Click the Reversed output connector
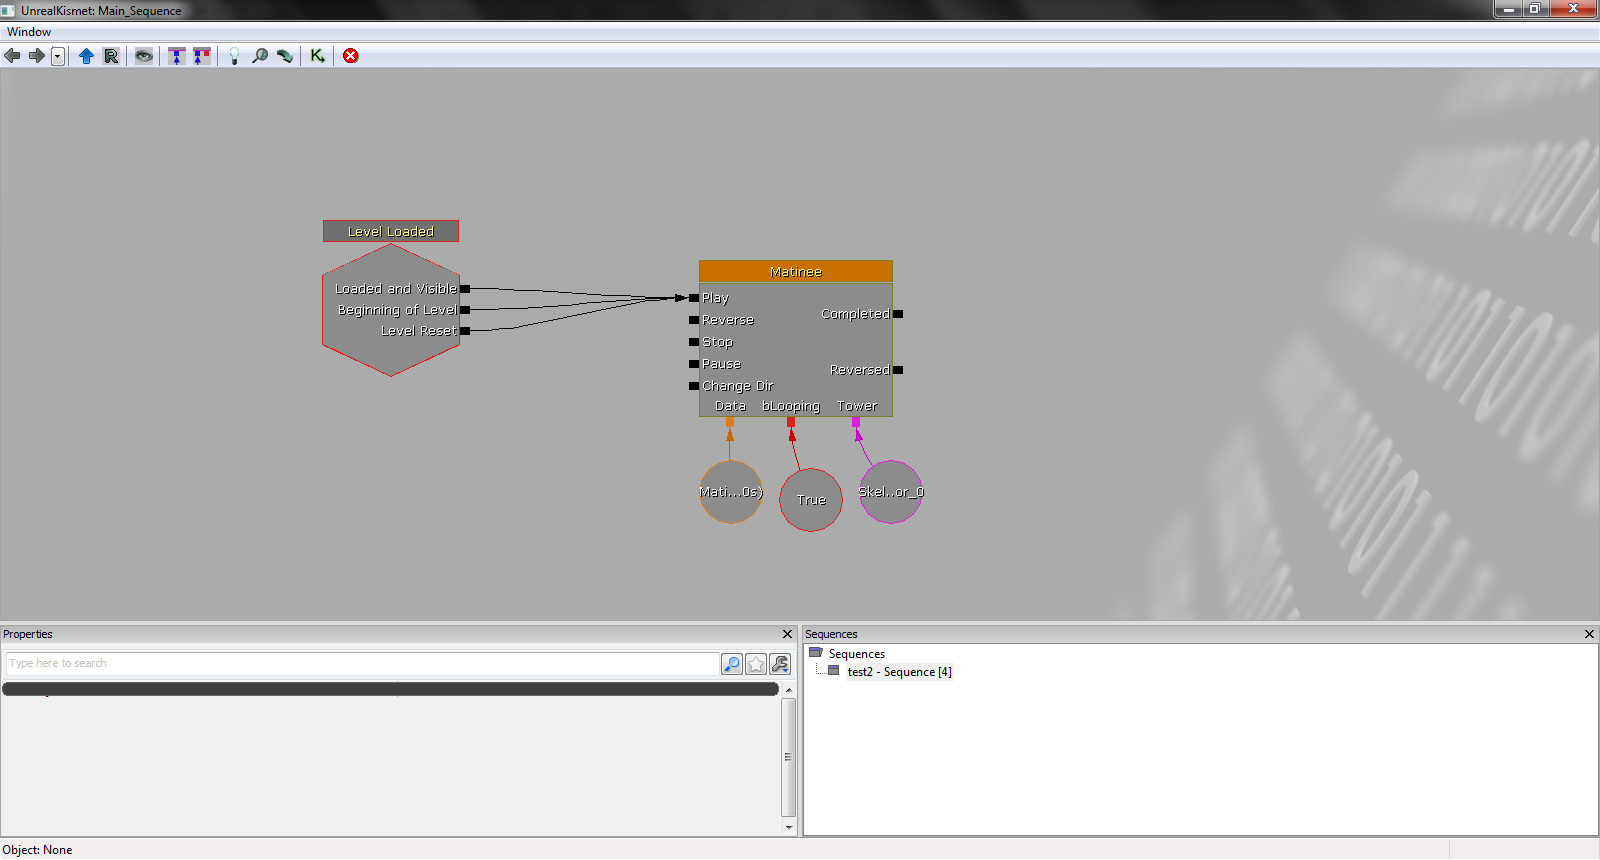Screen dimensions: 1600x860 pos(898,370)
